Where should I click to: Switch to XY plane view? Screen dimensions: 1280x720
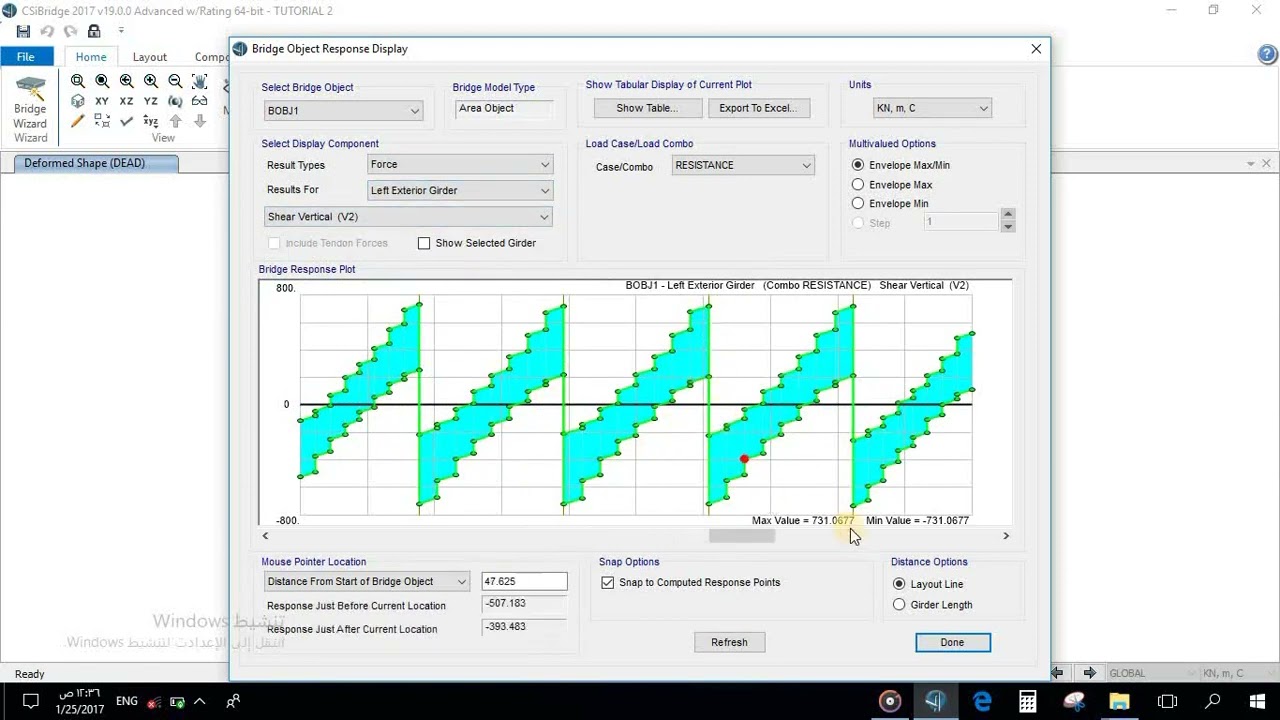click(x=102, y=101)
